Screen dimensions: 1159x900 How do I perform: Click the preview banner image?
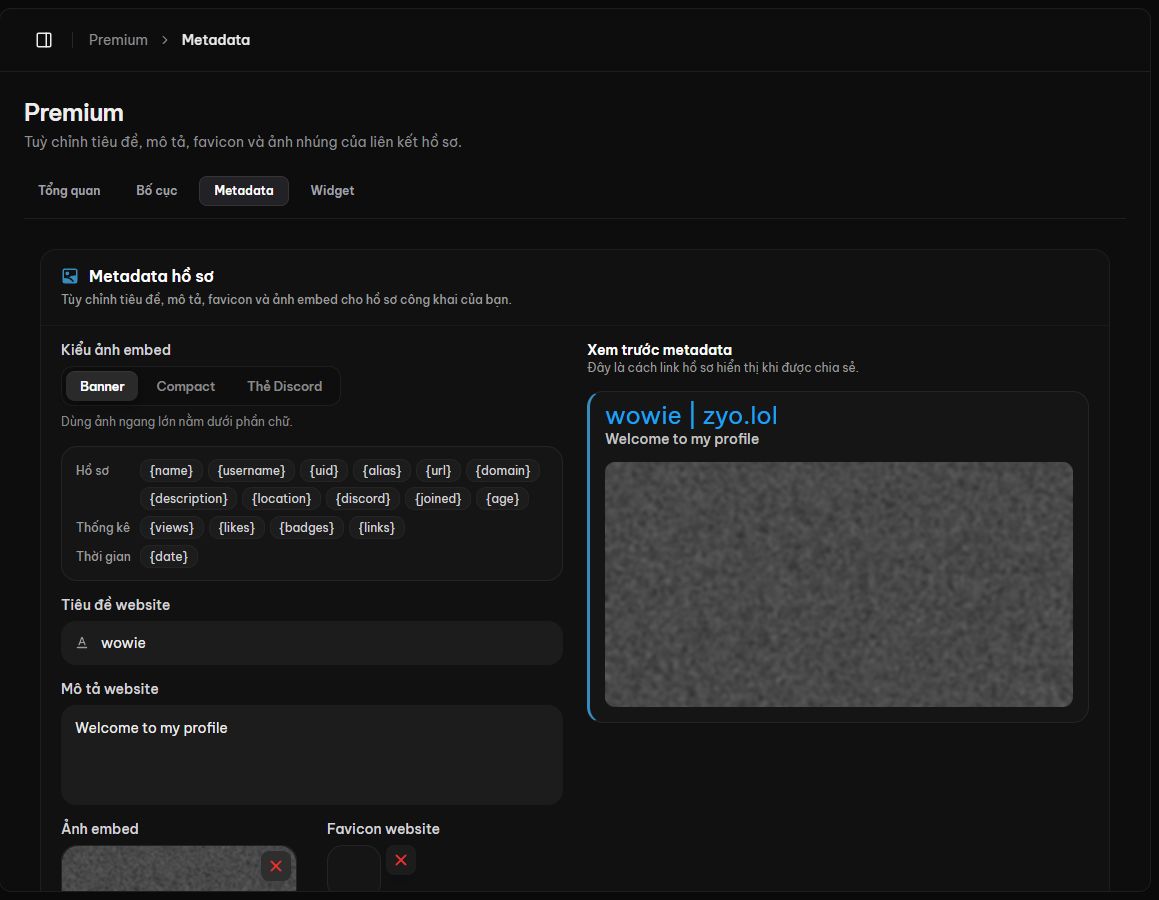click(839, 584)
